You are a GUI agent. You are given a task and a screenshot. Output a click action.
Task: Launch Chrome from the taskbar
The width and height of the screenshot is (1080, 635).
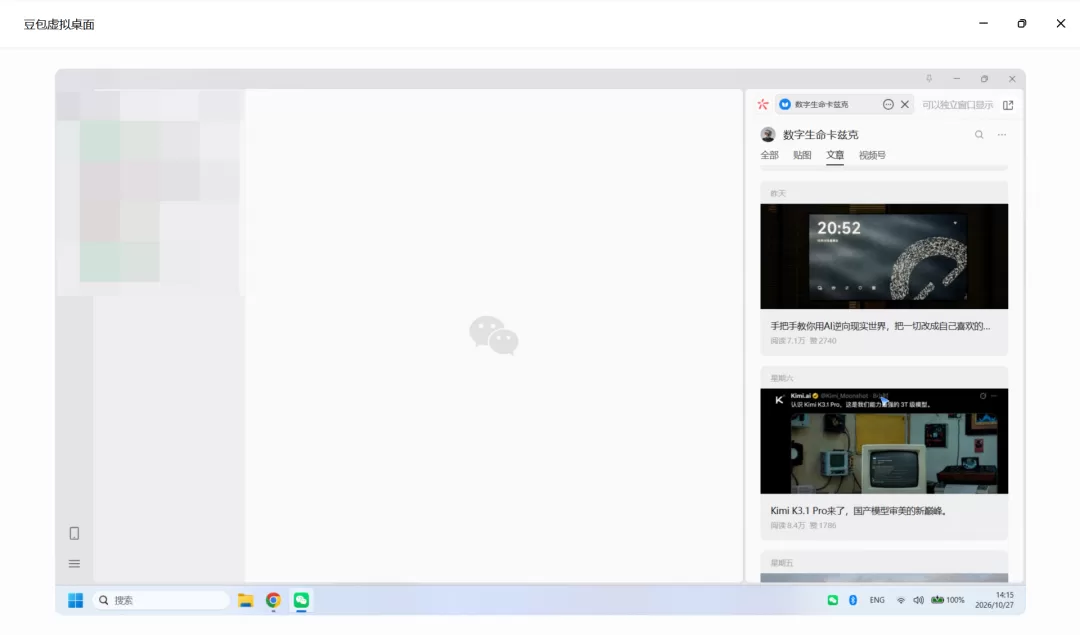(x=273, y=601)
